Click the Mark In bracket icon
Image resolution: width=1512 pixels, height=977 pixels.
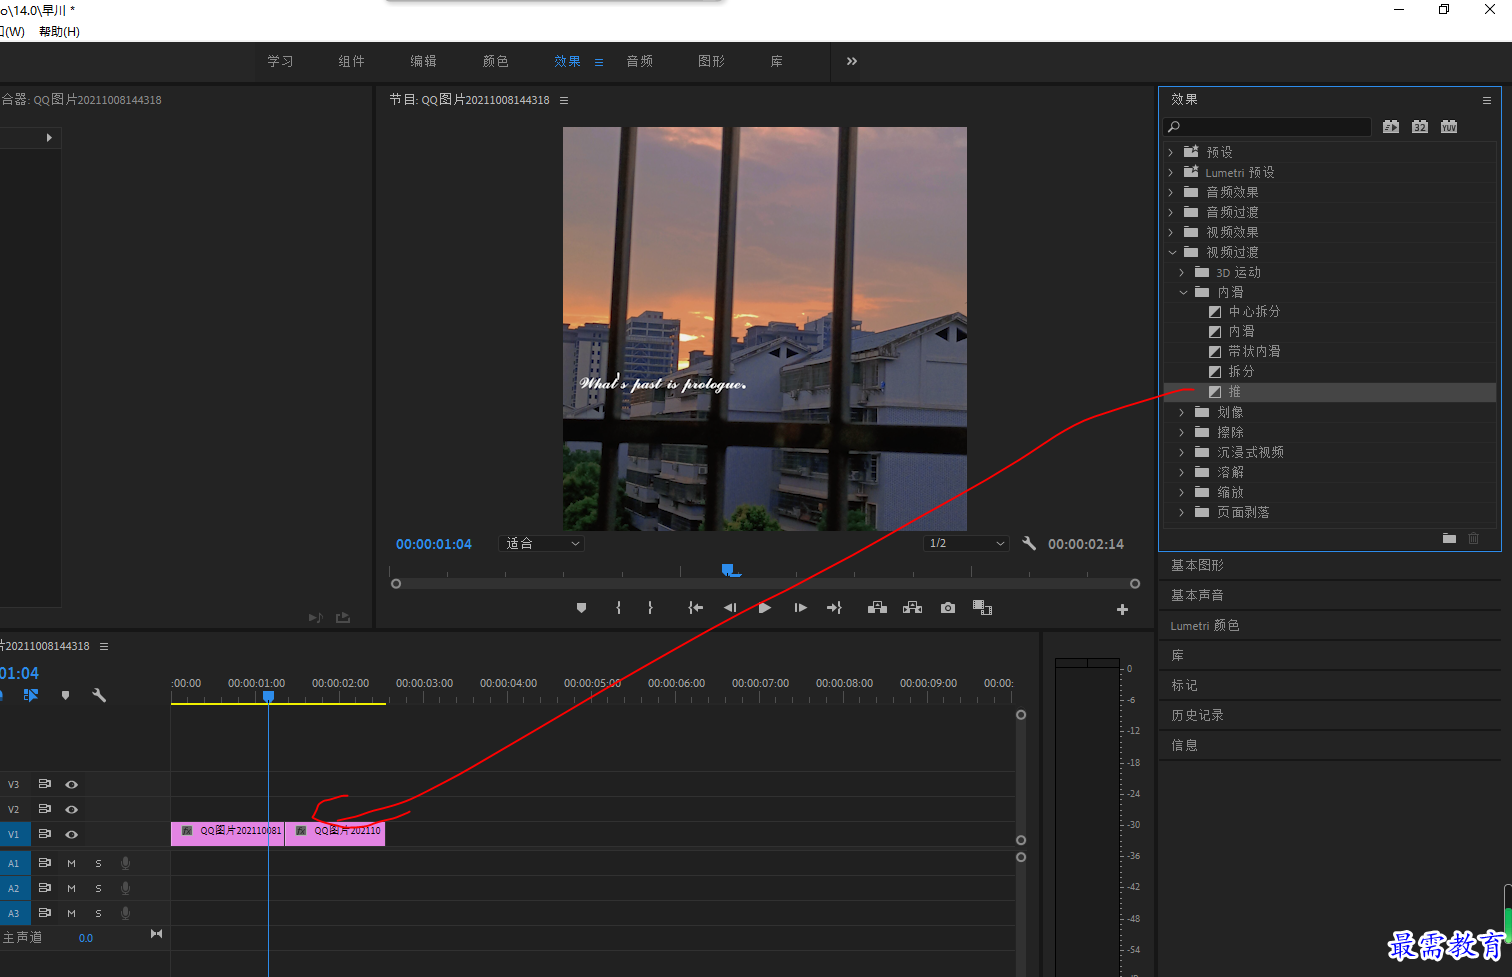pyautogui.click(x=618, y=608)
